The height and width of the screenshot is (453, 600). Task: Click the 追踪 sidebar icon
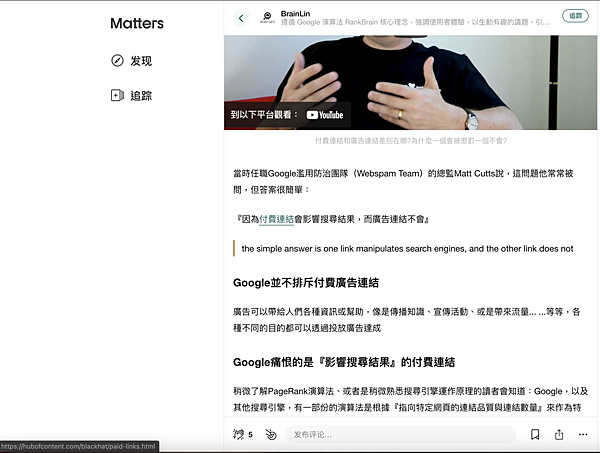117,95
